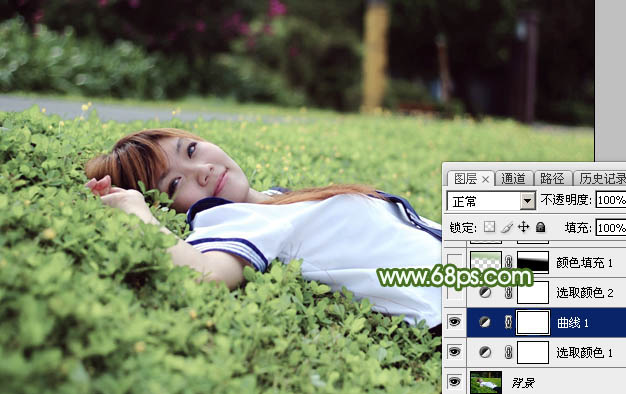Hide the 选取颜色 1 layer eye
The width and height of the screenshot is (626, 394).
[454, 352]
